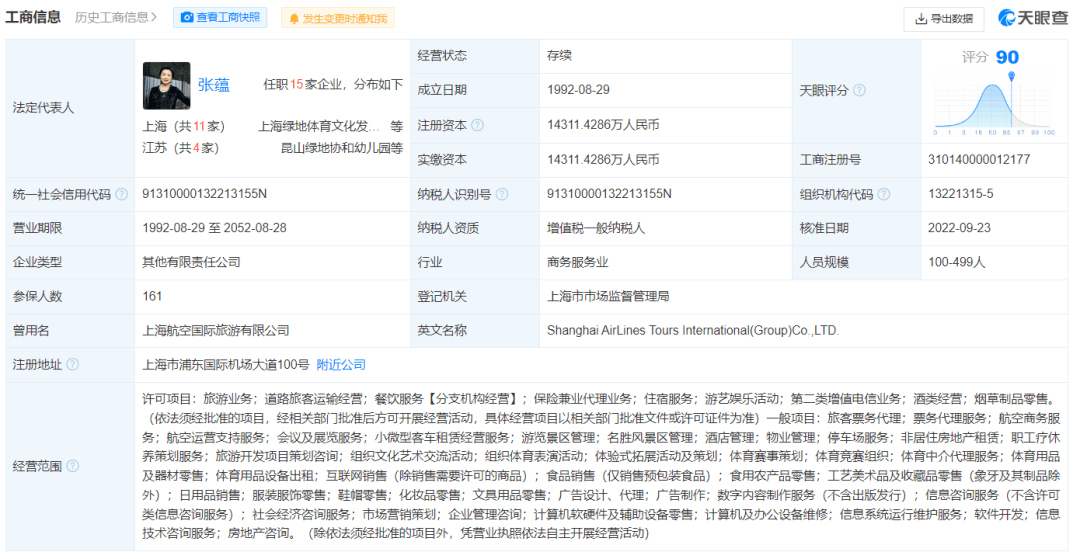Click 经营状态 value 存续
Image resolution: width=1080 pixels, height=559 pixels.
point(559,56)
